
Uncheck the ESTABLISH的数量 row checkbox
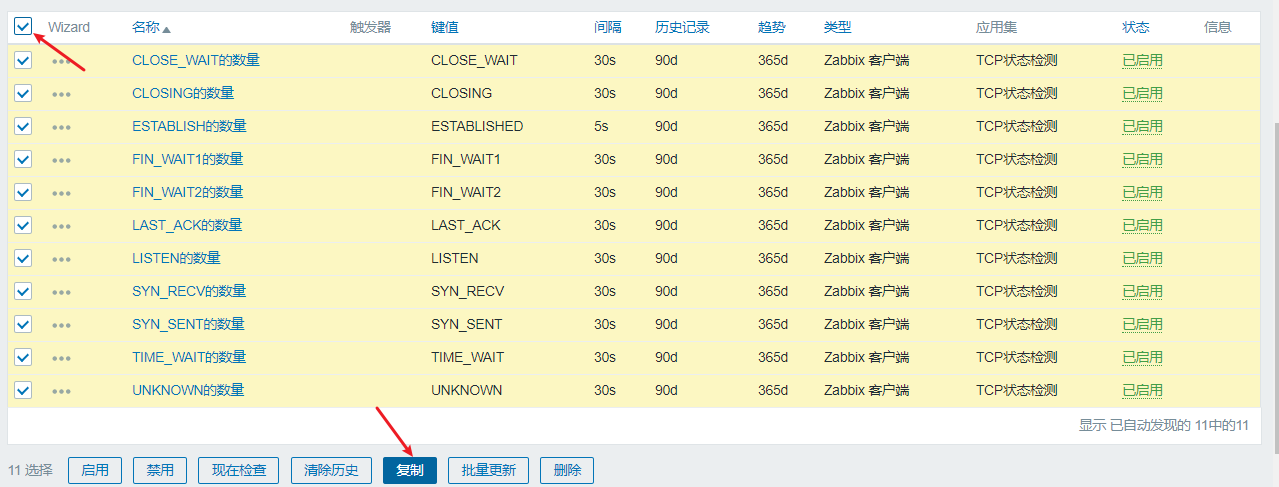pos(23,126)
